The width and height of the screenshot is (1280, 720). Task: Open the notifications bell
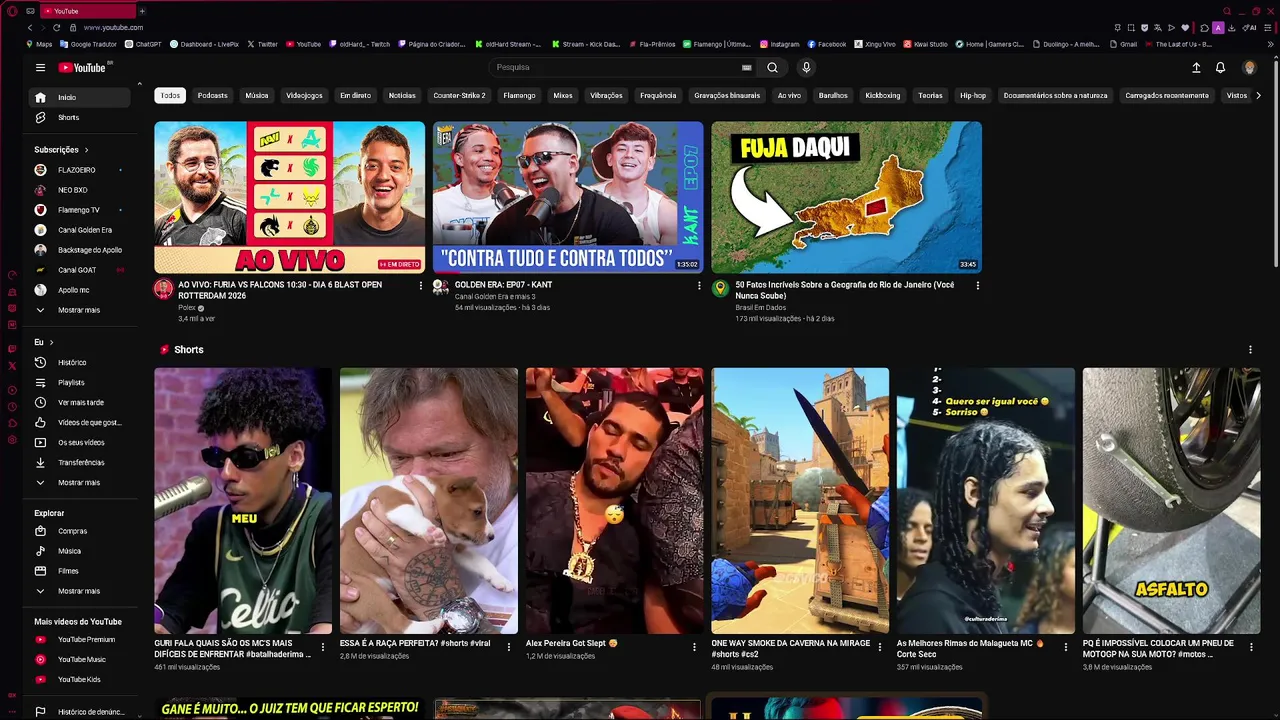[x=1220, y=67]
